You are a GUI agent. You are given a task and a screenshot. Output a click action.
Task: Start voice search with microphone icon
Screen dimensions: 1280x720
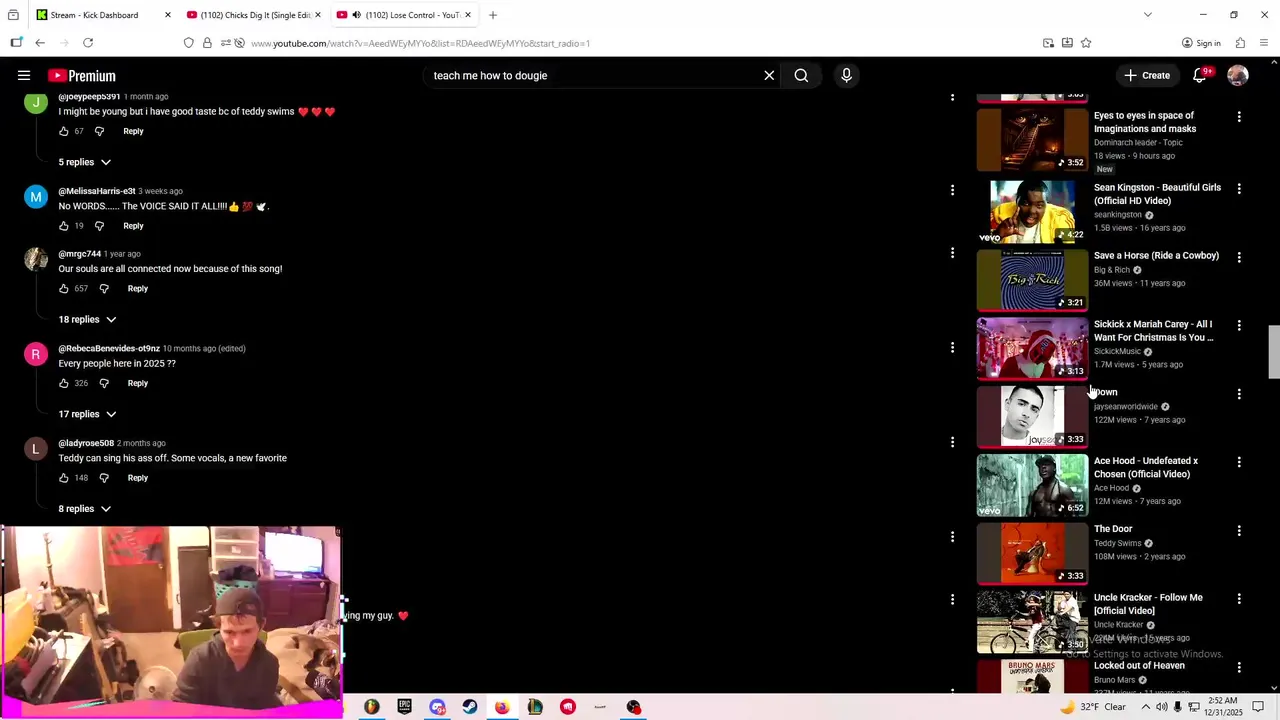pos(846,75)
